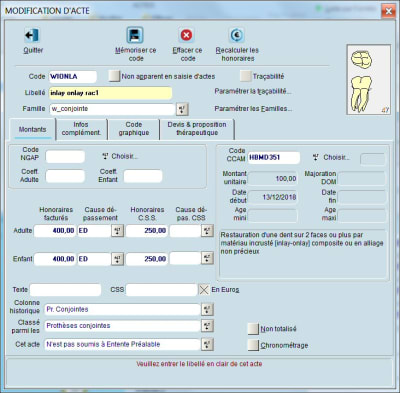Enable the Traçabilité checkbox
Image resolution: width=400 pixels, height=393 pixels.
[245, 76]
